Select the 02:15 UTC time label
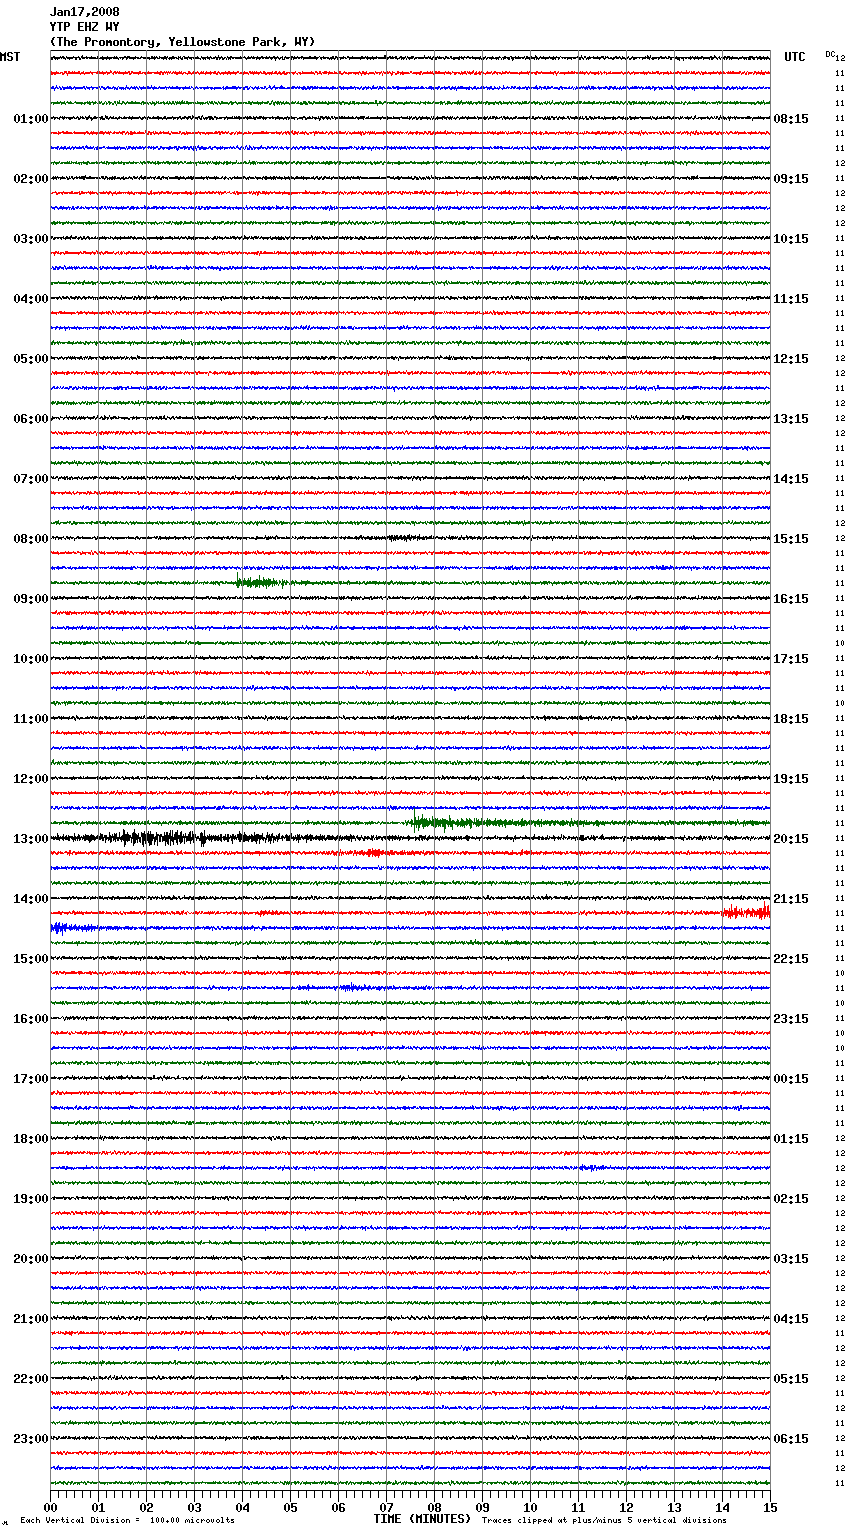This screenshot has width=850, height=1534. click(791, 1199)
